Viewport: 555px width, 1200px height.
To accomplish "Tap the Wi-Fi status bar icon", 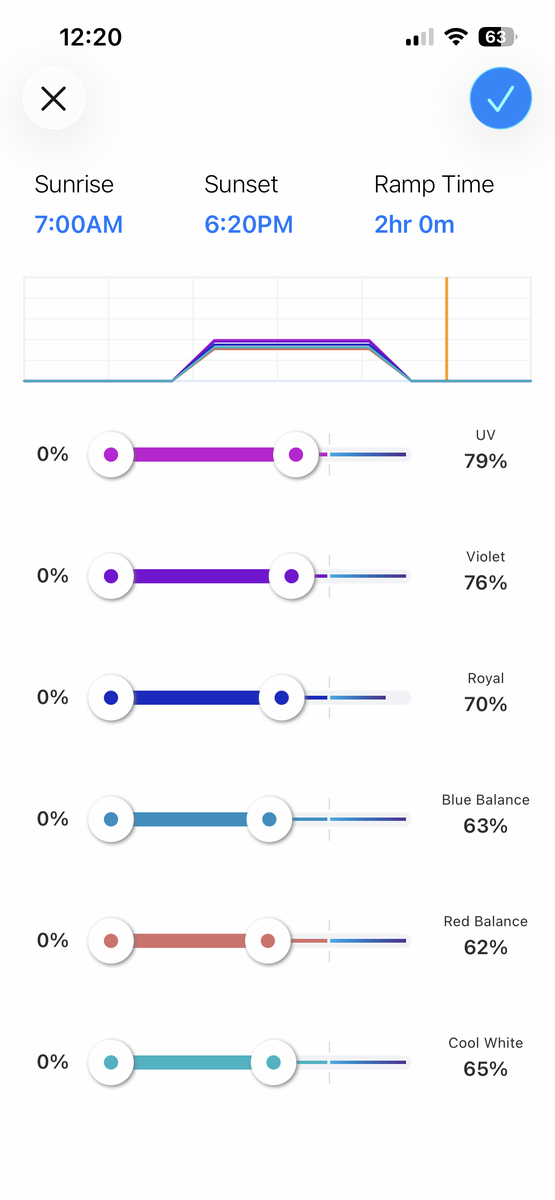I will 456,37.
